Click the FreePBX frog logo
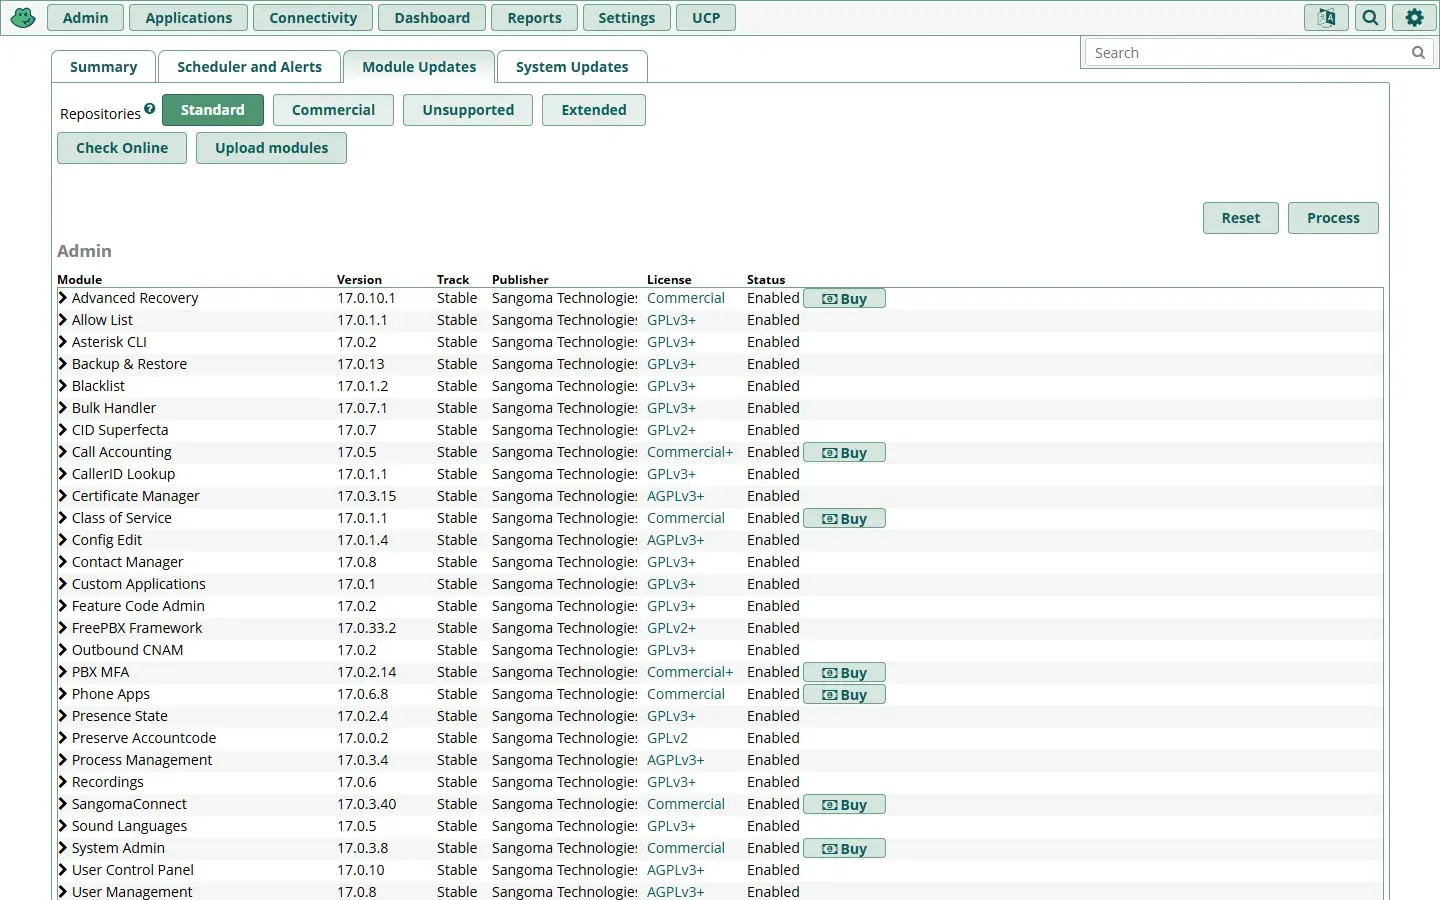The width and height of the screenshot is (1440, 900). 23,18
